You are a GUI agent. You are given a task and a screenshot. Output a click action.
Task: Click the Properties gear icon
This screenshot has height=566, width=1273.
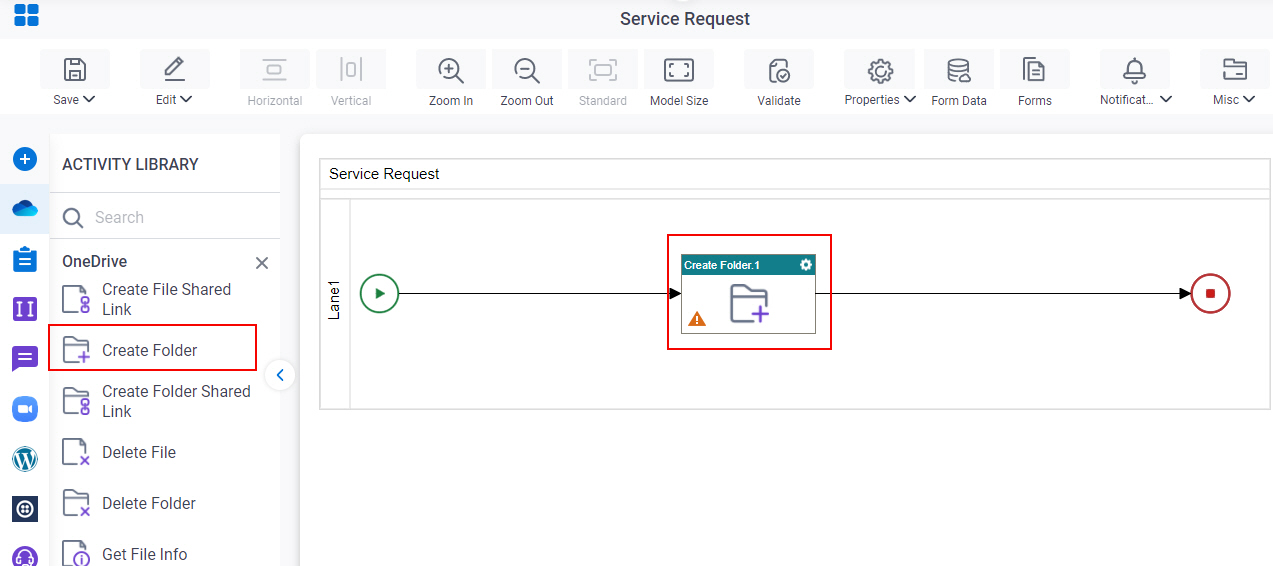880,70
